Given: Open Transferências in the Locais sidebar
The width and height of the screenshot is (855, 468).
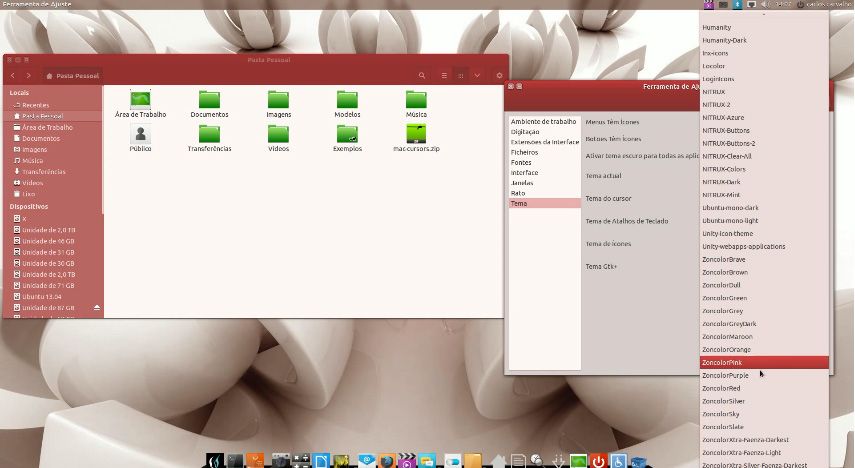Looking at the screenshot, I should coord(43,171).
